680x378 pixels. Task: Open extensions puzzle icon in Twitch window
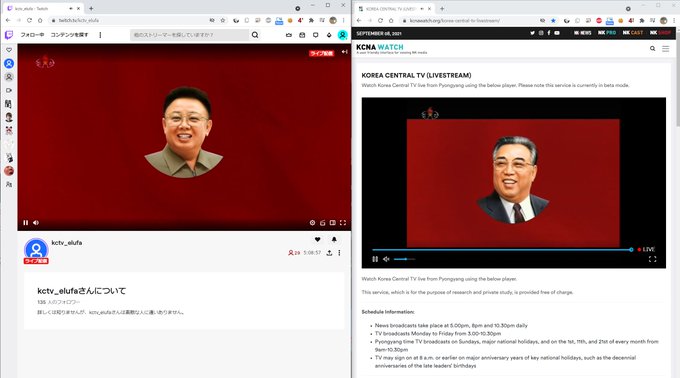pyautogui.click(x=311, y=20)
